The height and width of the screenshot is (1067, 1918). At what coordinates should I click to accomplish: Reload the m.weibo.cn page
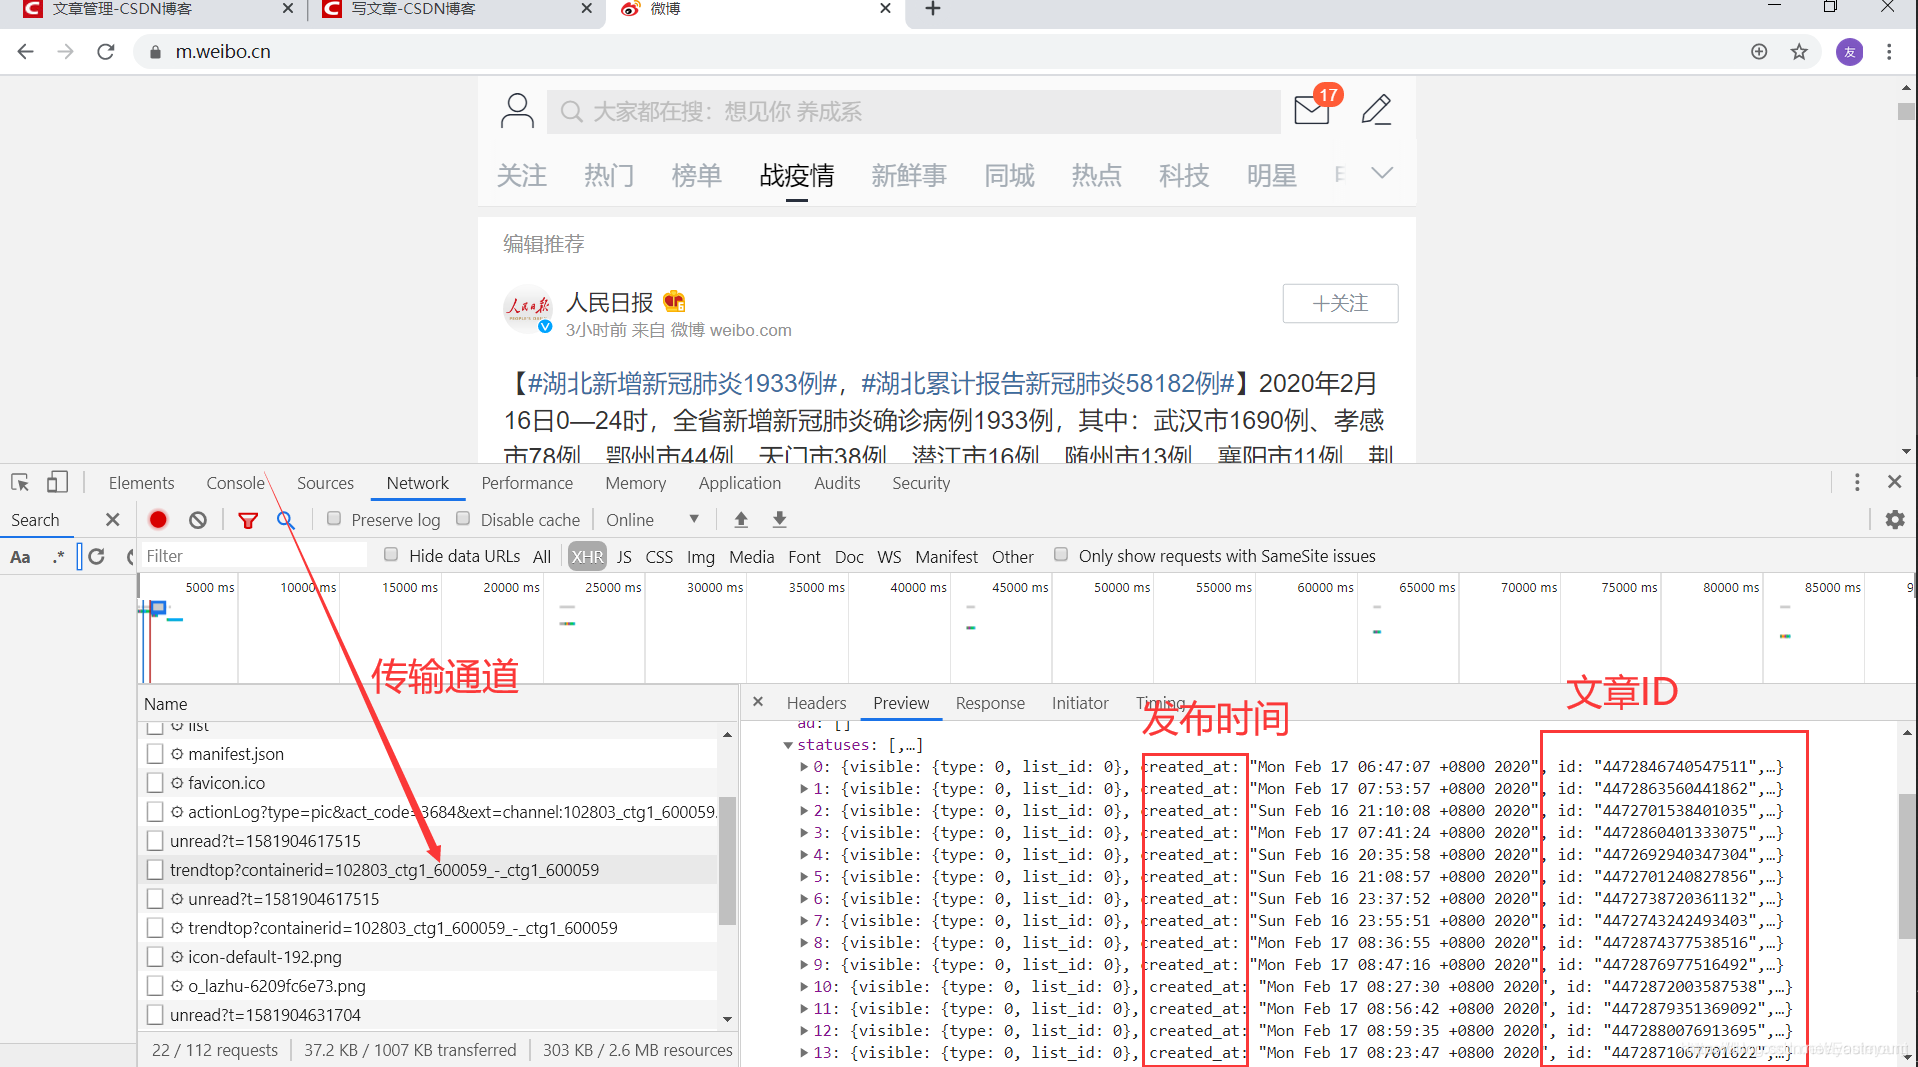pos(106,52)
